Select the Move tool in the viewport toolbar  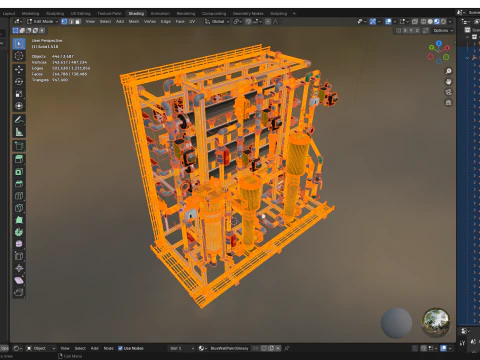[19, 69]
